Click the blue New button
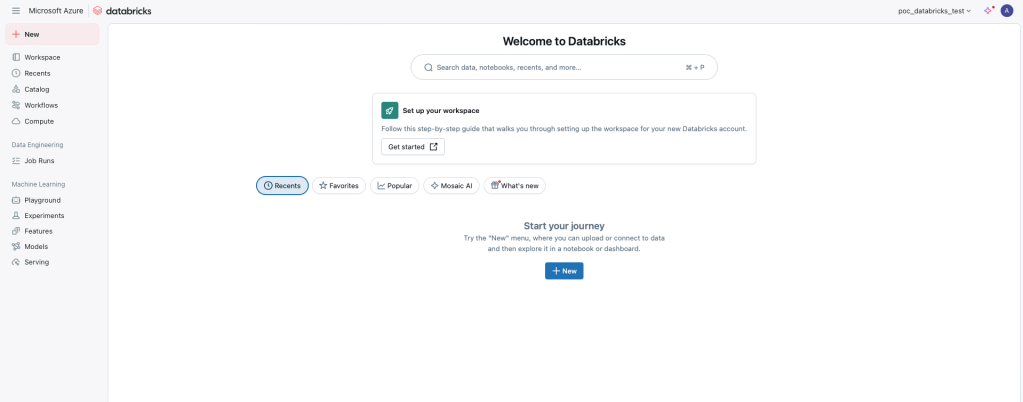 (564, 271)
